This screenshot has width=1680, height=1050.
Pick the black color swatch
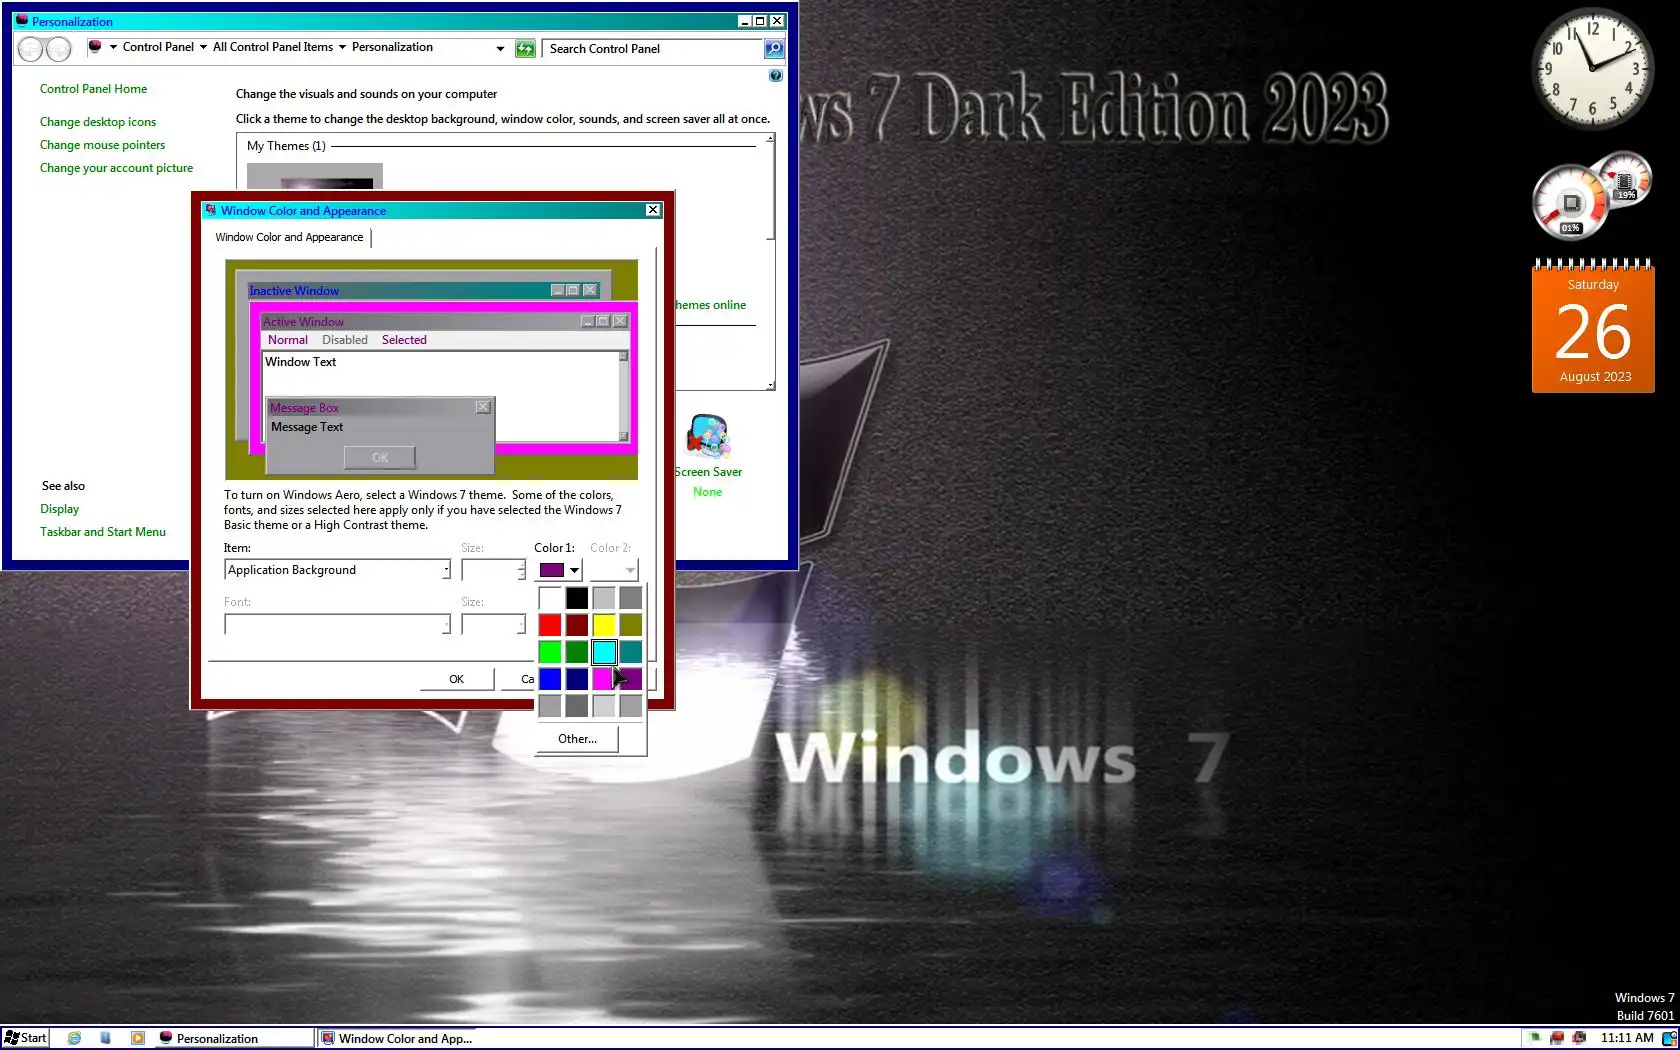pyautogui.click(x=577, y=598)
